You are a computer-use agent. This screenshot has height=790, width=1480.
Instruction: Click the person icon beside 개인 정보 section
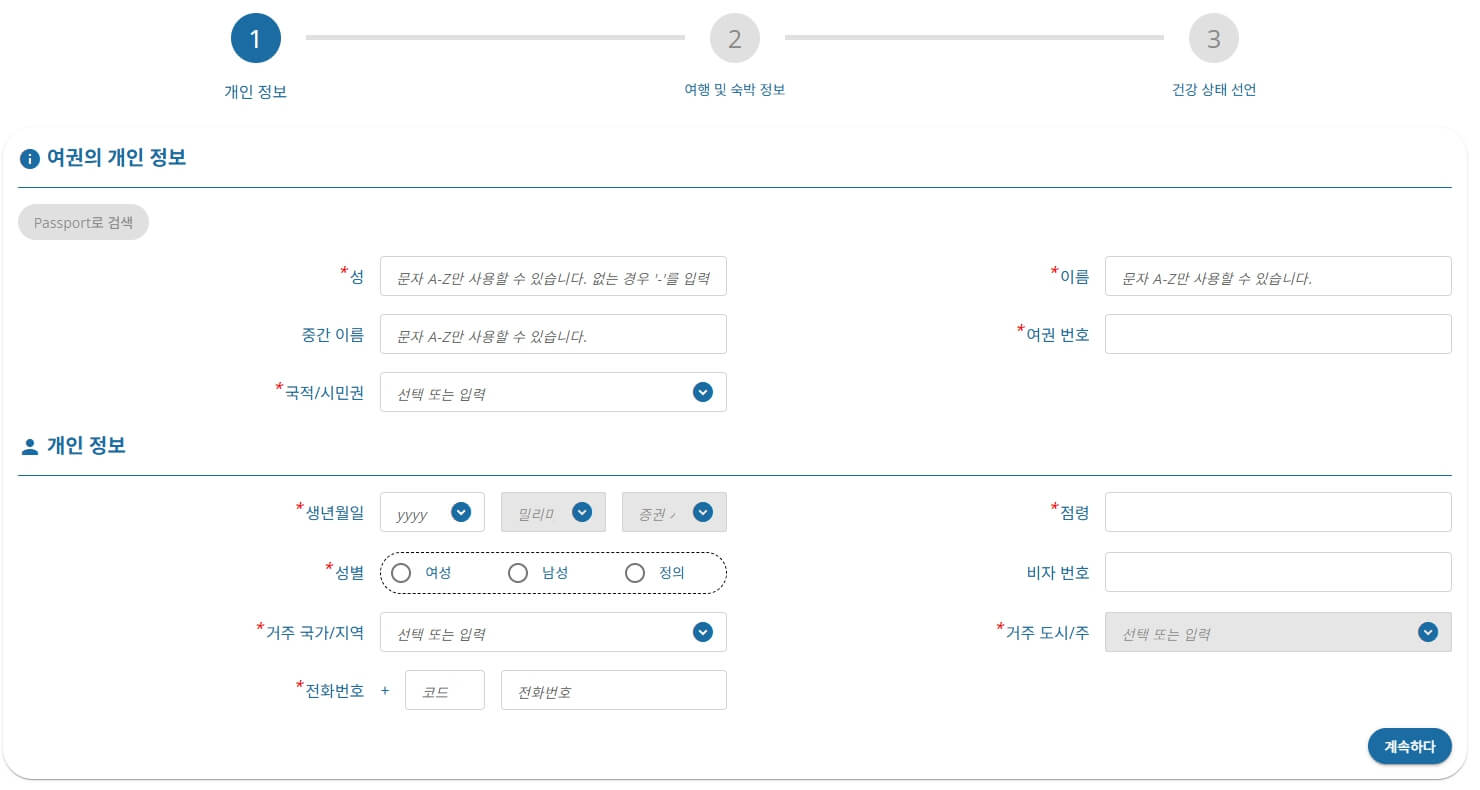click(x=28, y=445)
